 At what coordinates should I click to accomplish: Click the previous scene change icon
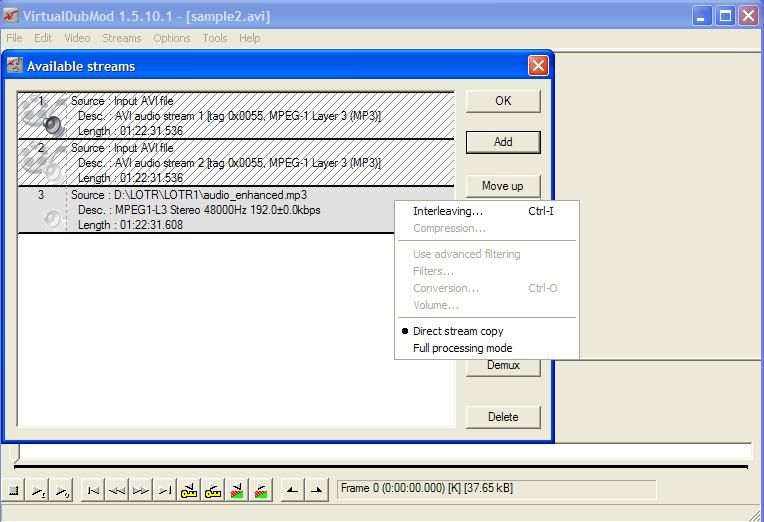[x=237, y=490]
